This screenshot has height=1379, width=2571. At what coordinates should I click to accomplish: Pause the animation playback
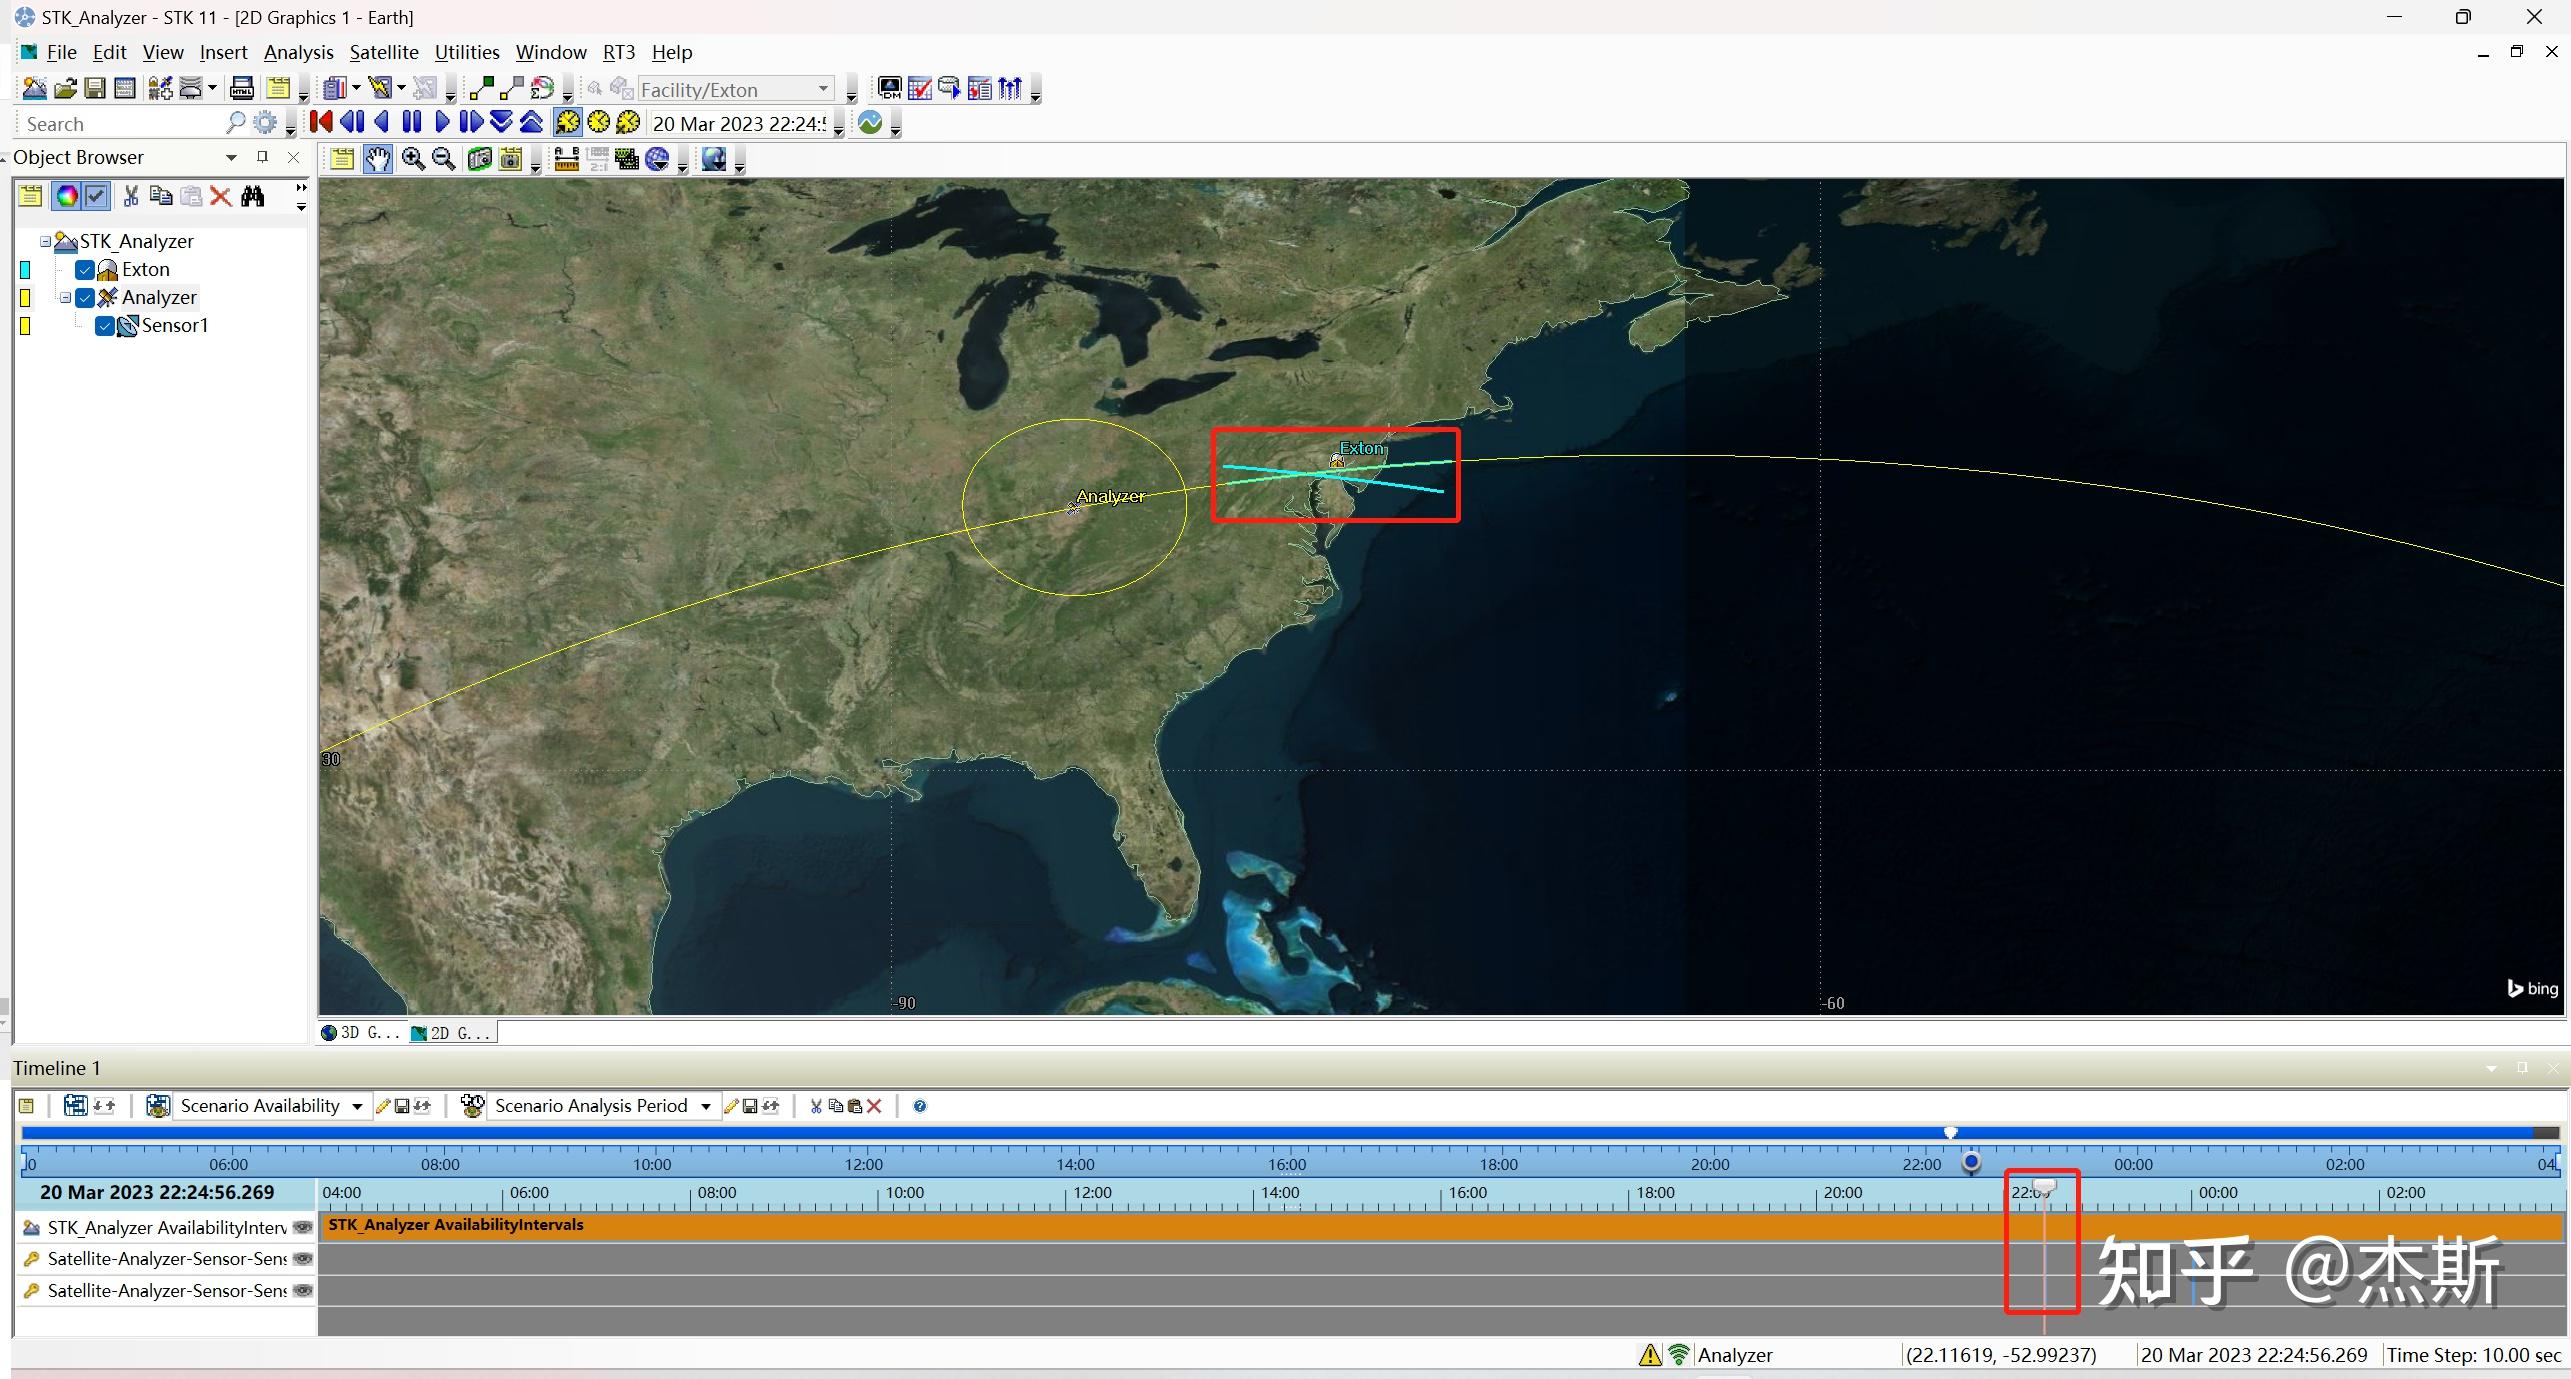411,122
